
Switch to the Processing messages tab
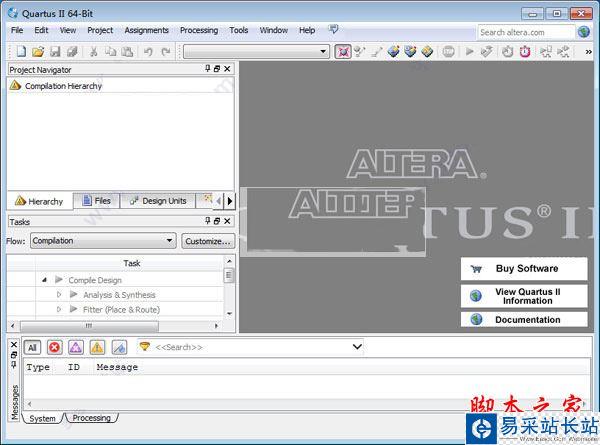[x=91, y=418]
